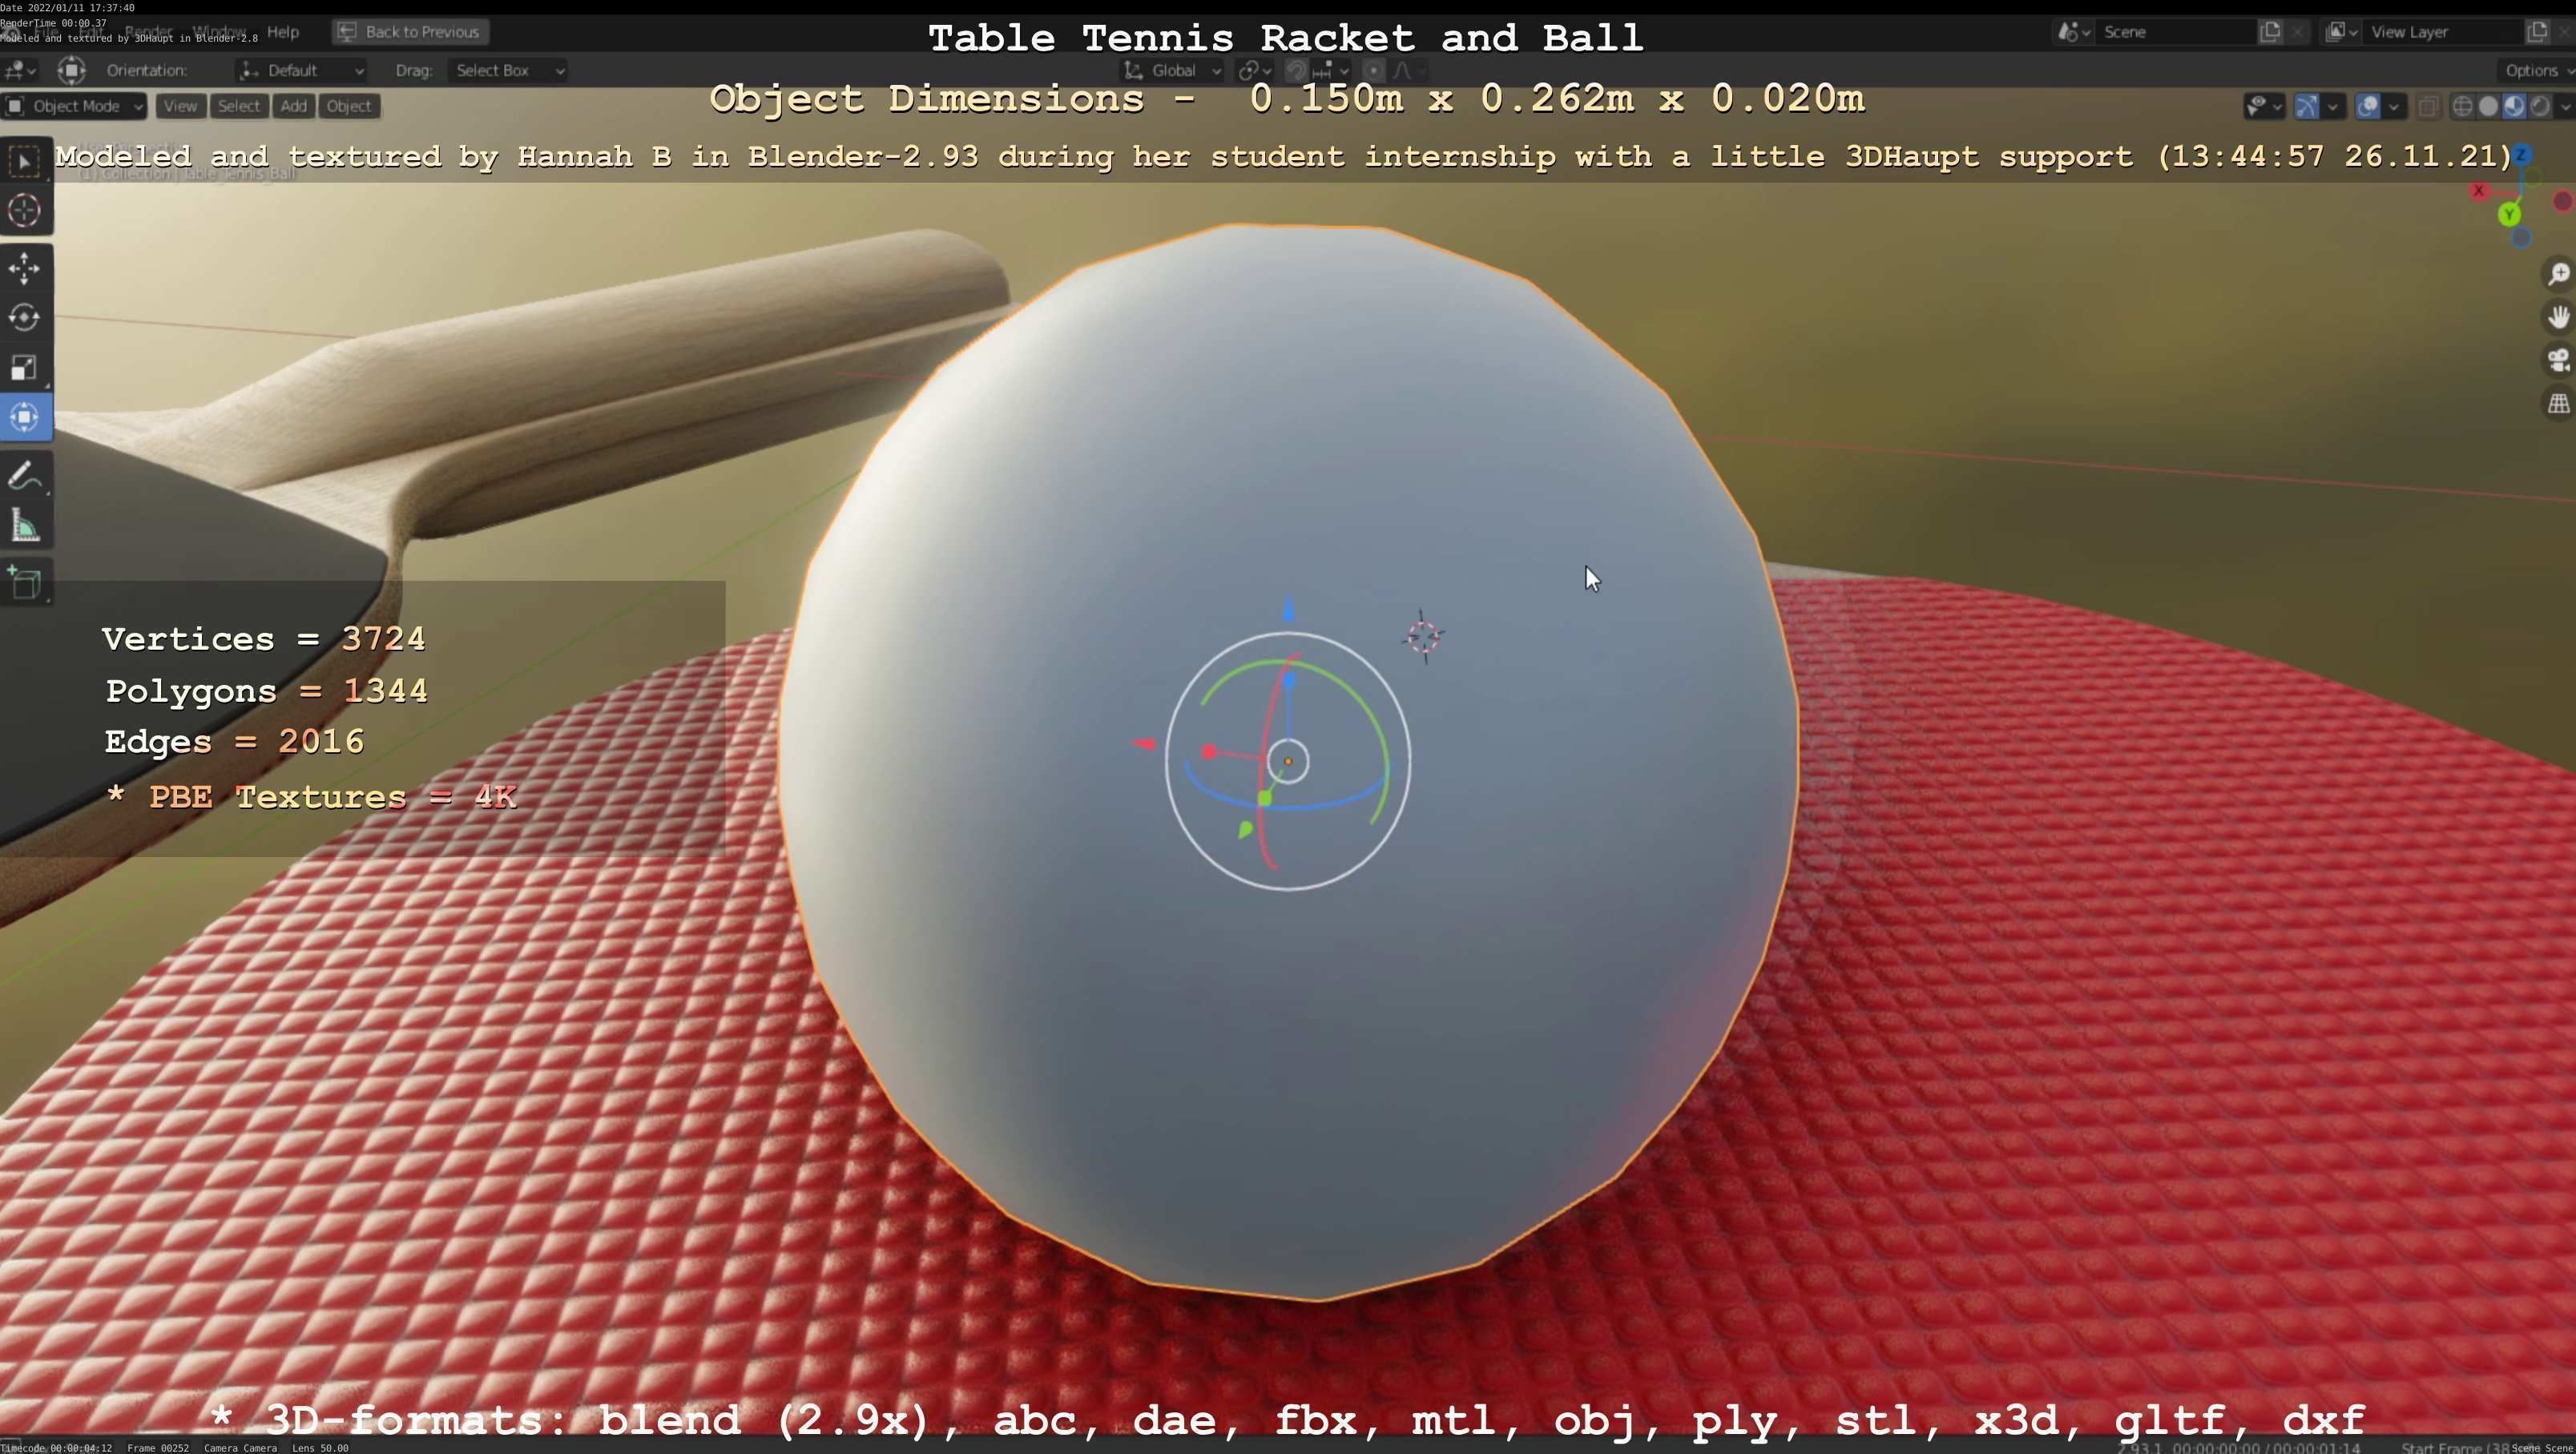The width and height of the screenshot is (2576, 1454).
Task: Open the Help menu
Action: tap(283, 32)
